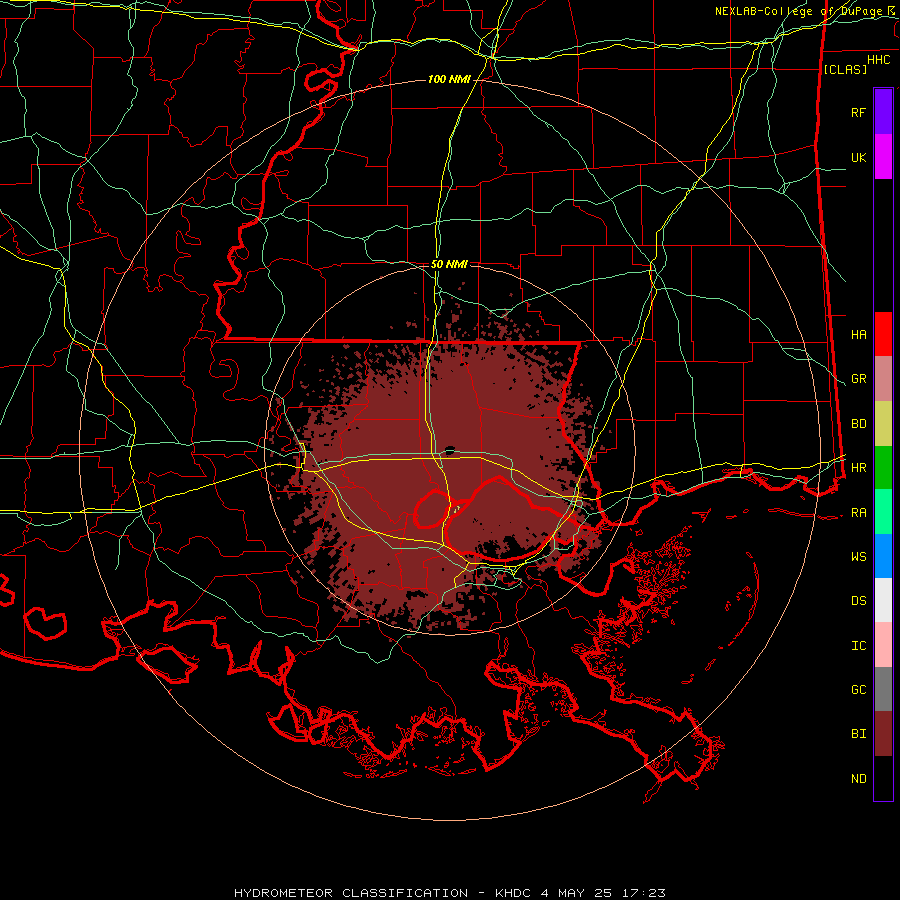
Task: Select the IC text label in legend
Action: tap(858, 645)
